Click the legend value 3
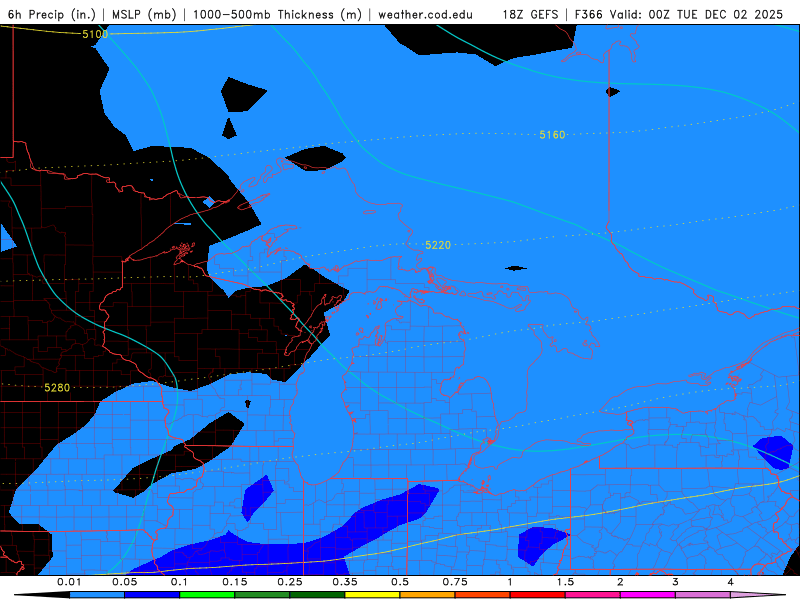This screenshot has width=800, height=600. click(676, 582)
